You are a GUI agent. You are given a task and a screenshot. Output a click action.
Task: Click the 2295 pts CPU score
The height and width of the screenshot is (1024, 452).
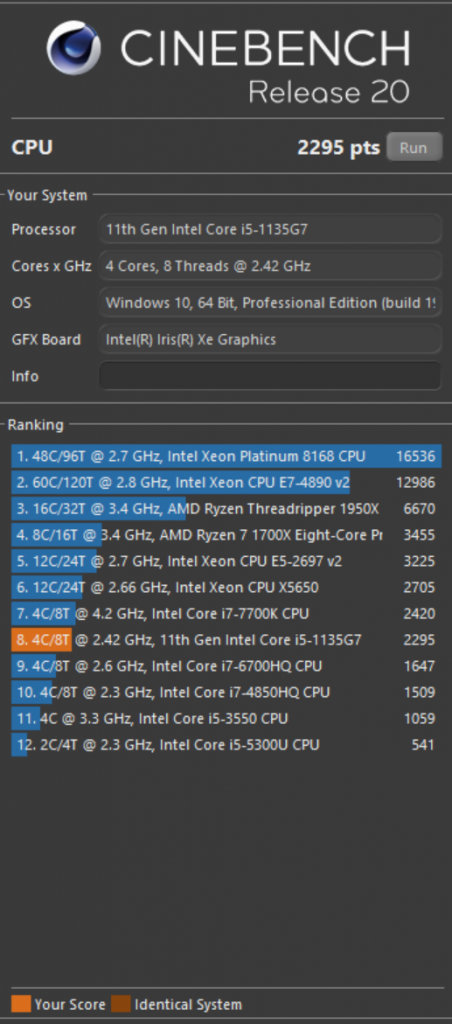pos(338,148)
